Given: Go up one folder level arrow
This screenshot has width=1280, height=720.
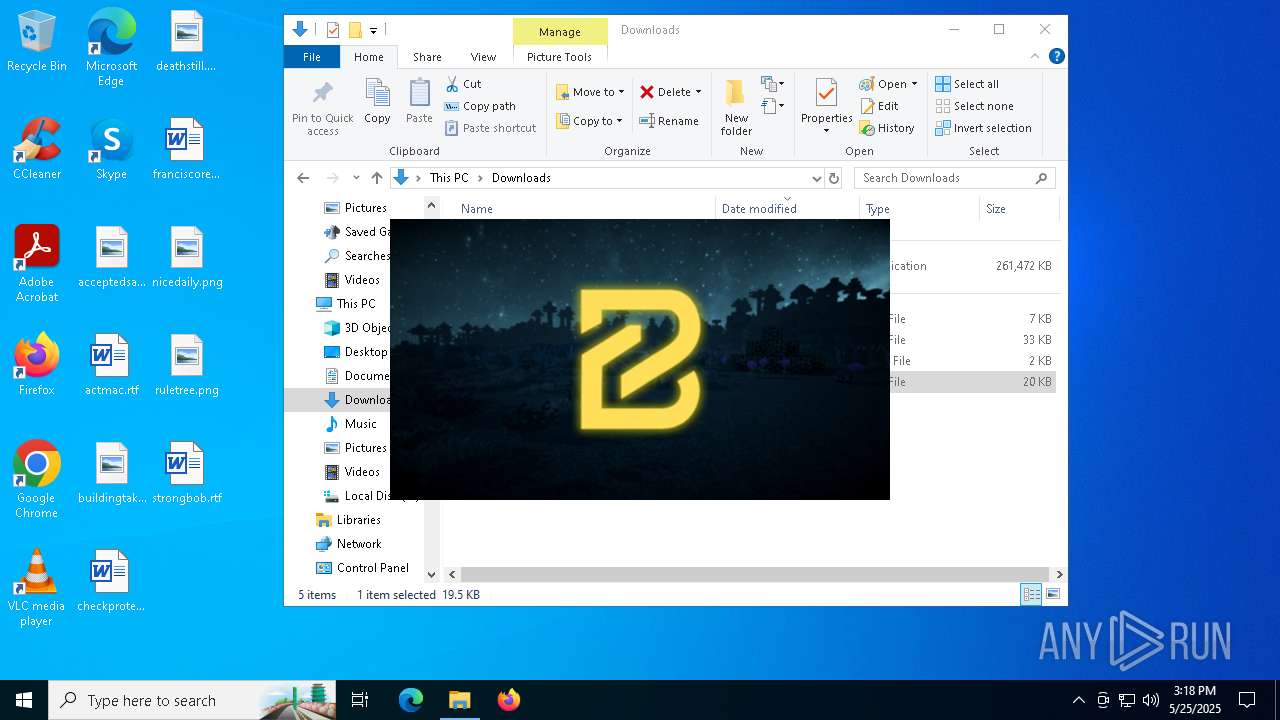Looking at the screenshot, I should click(377, 178).
